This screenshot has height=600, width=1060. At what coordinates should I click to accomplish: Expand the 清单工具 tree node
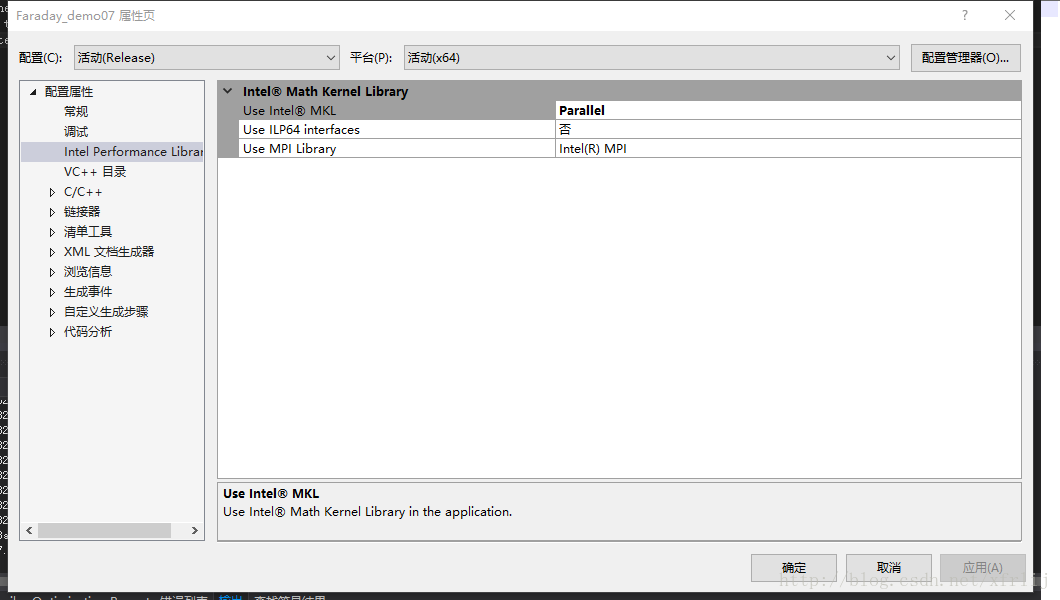click(x=52, y=232)
